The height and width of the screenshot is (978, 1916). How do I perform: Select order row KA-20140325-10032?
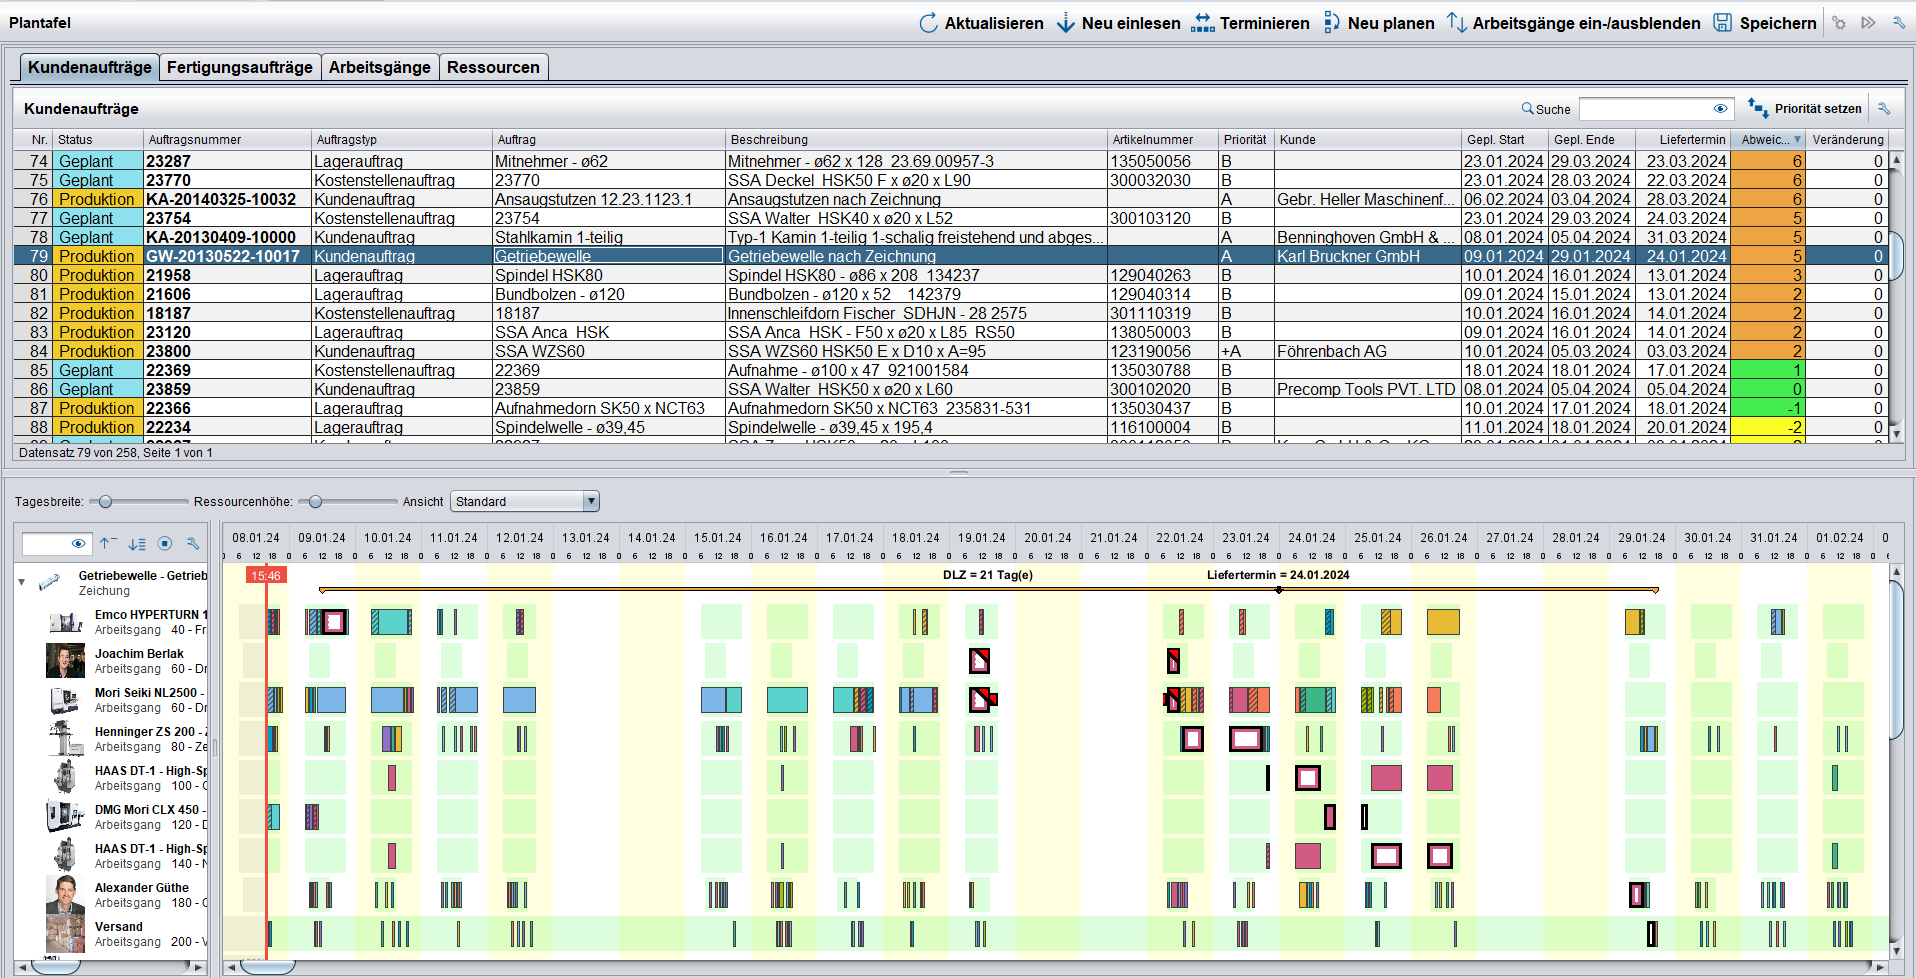coord(952,199)
